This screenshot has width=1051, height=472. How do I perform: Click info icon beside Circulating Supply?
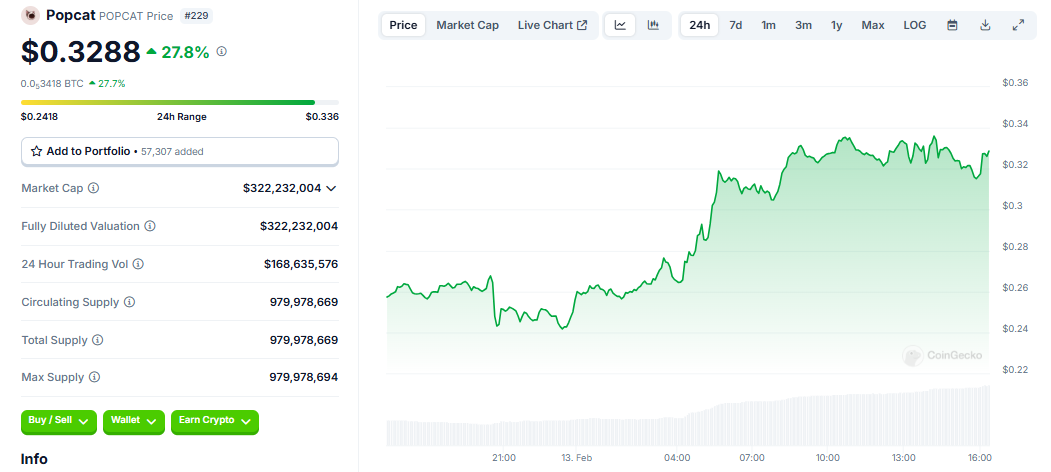pos(129,302)
